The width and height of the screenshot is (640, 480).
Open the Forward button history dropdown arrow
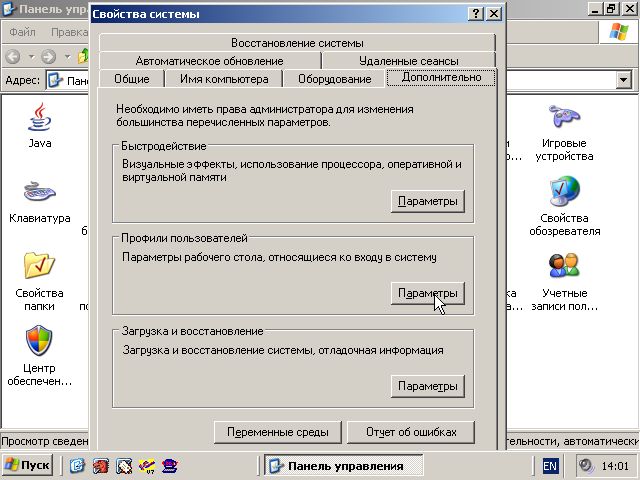(x=67, y=56)
